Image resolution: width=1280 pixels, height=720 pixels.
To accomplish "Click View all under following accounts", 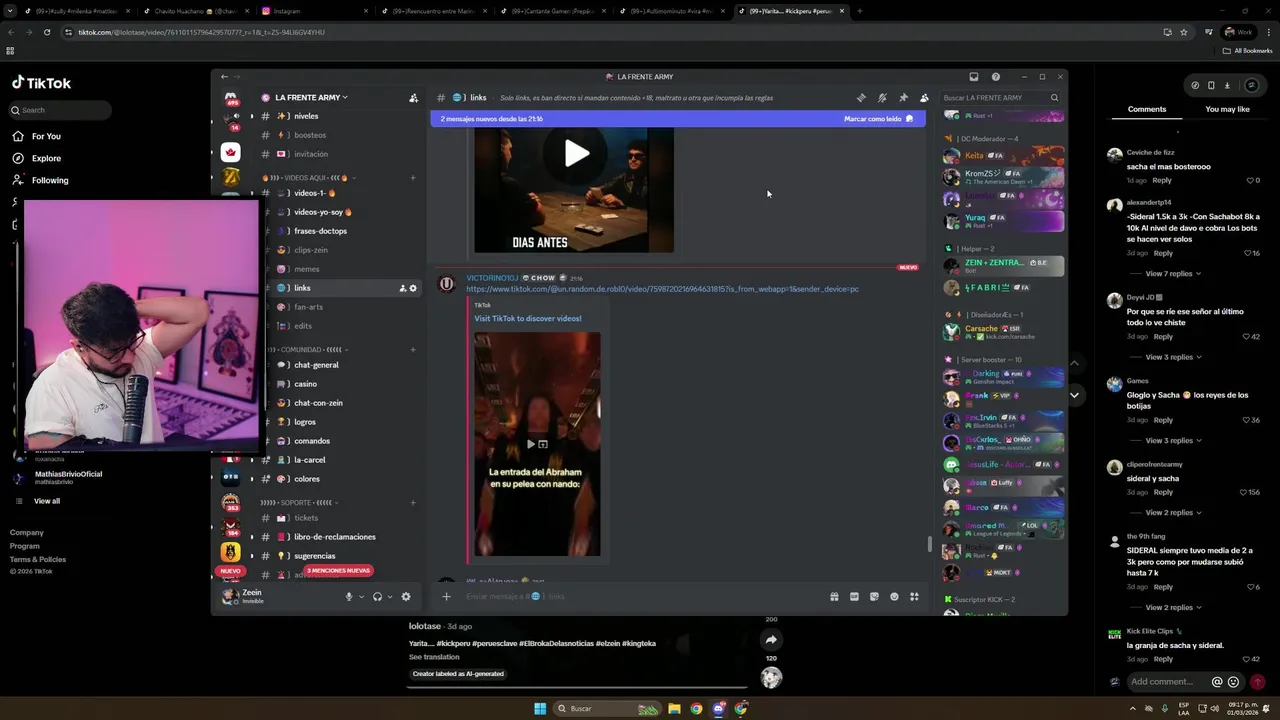I will coord(47,501).
